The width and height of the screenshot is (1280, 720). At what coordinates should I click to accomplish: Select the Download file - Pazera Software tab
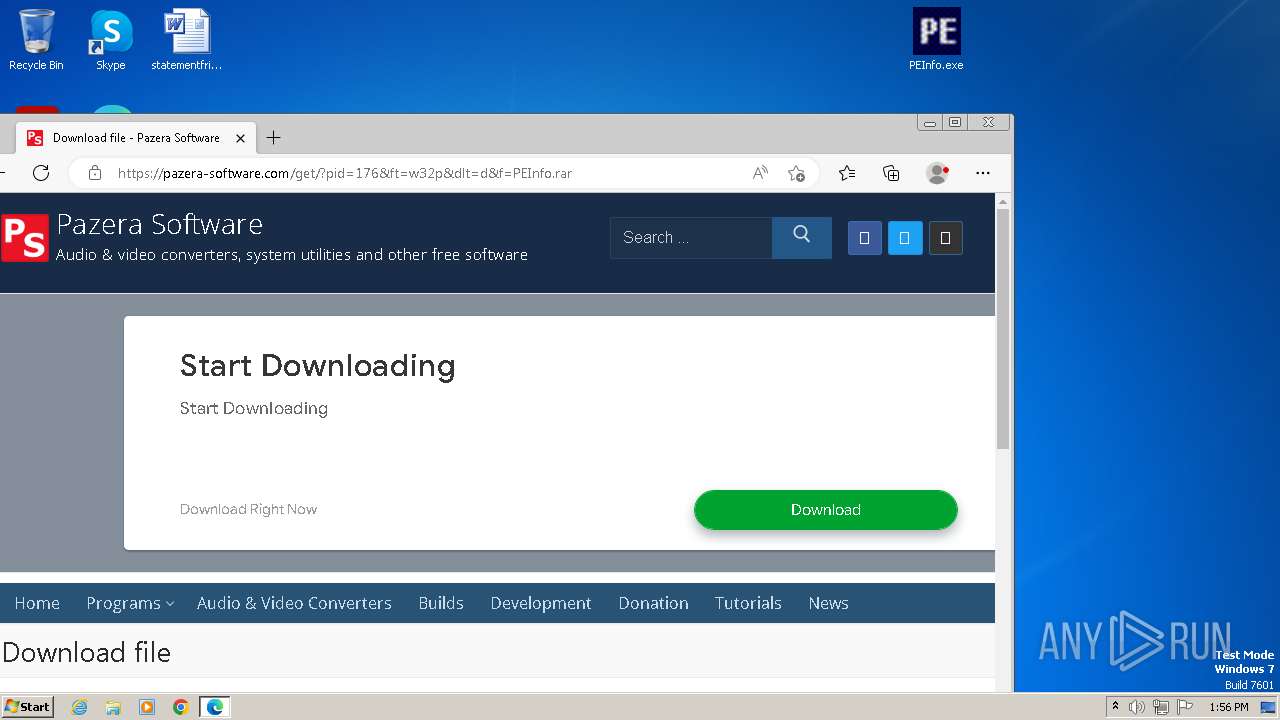point(136,138)
